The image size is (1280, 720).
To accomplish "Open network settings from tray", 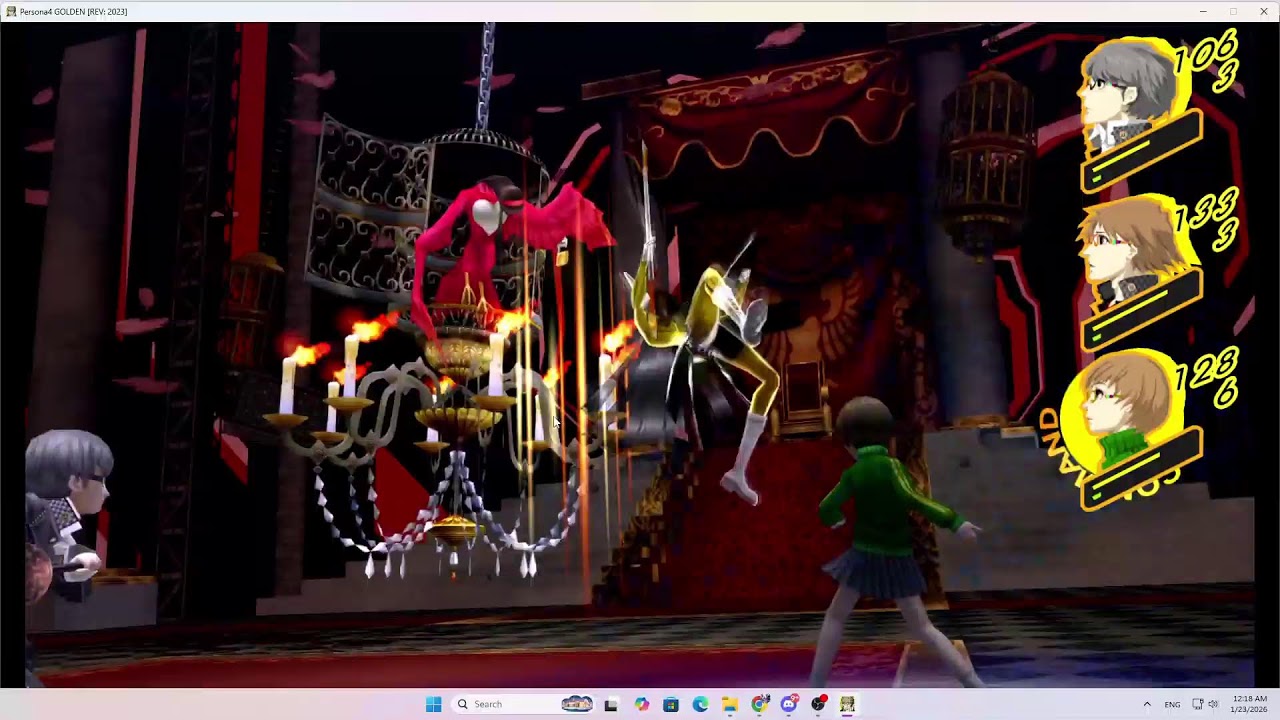I will [x=1197, y=704].
